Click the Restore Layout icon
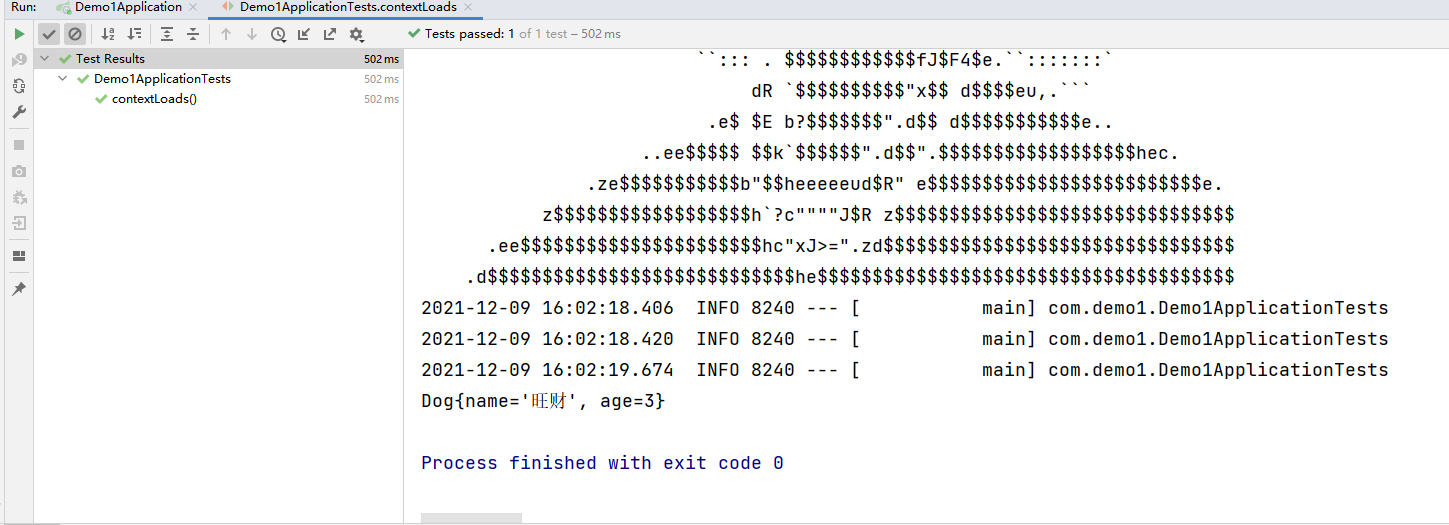The width and height of the screenshot is (1449, 525). tap(19, 256)
